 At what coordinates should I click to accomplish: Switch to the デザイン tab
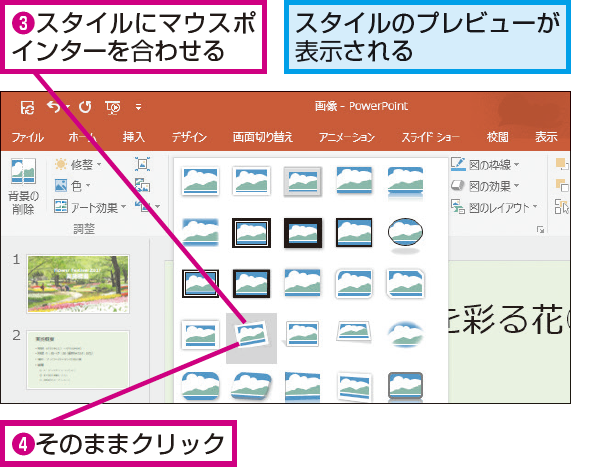tap(189, 137)
